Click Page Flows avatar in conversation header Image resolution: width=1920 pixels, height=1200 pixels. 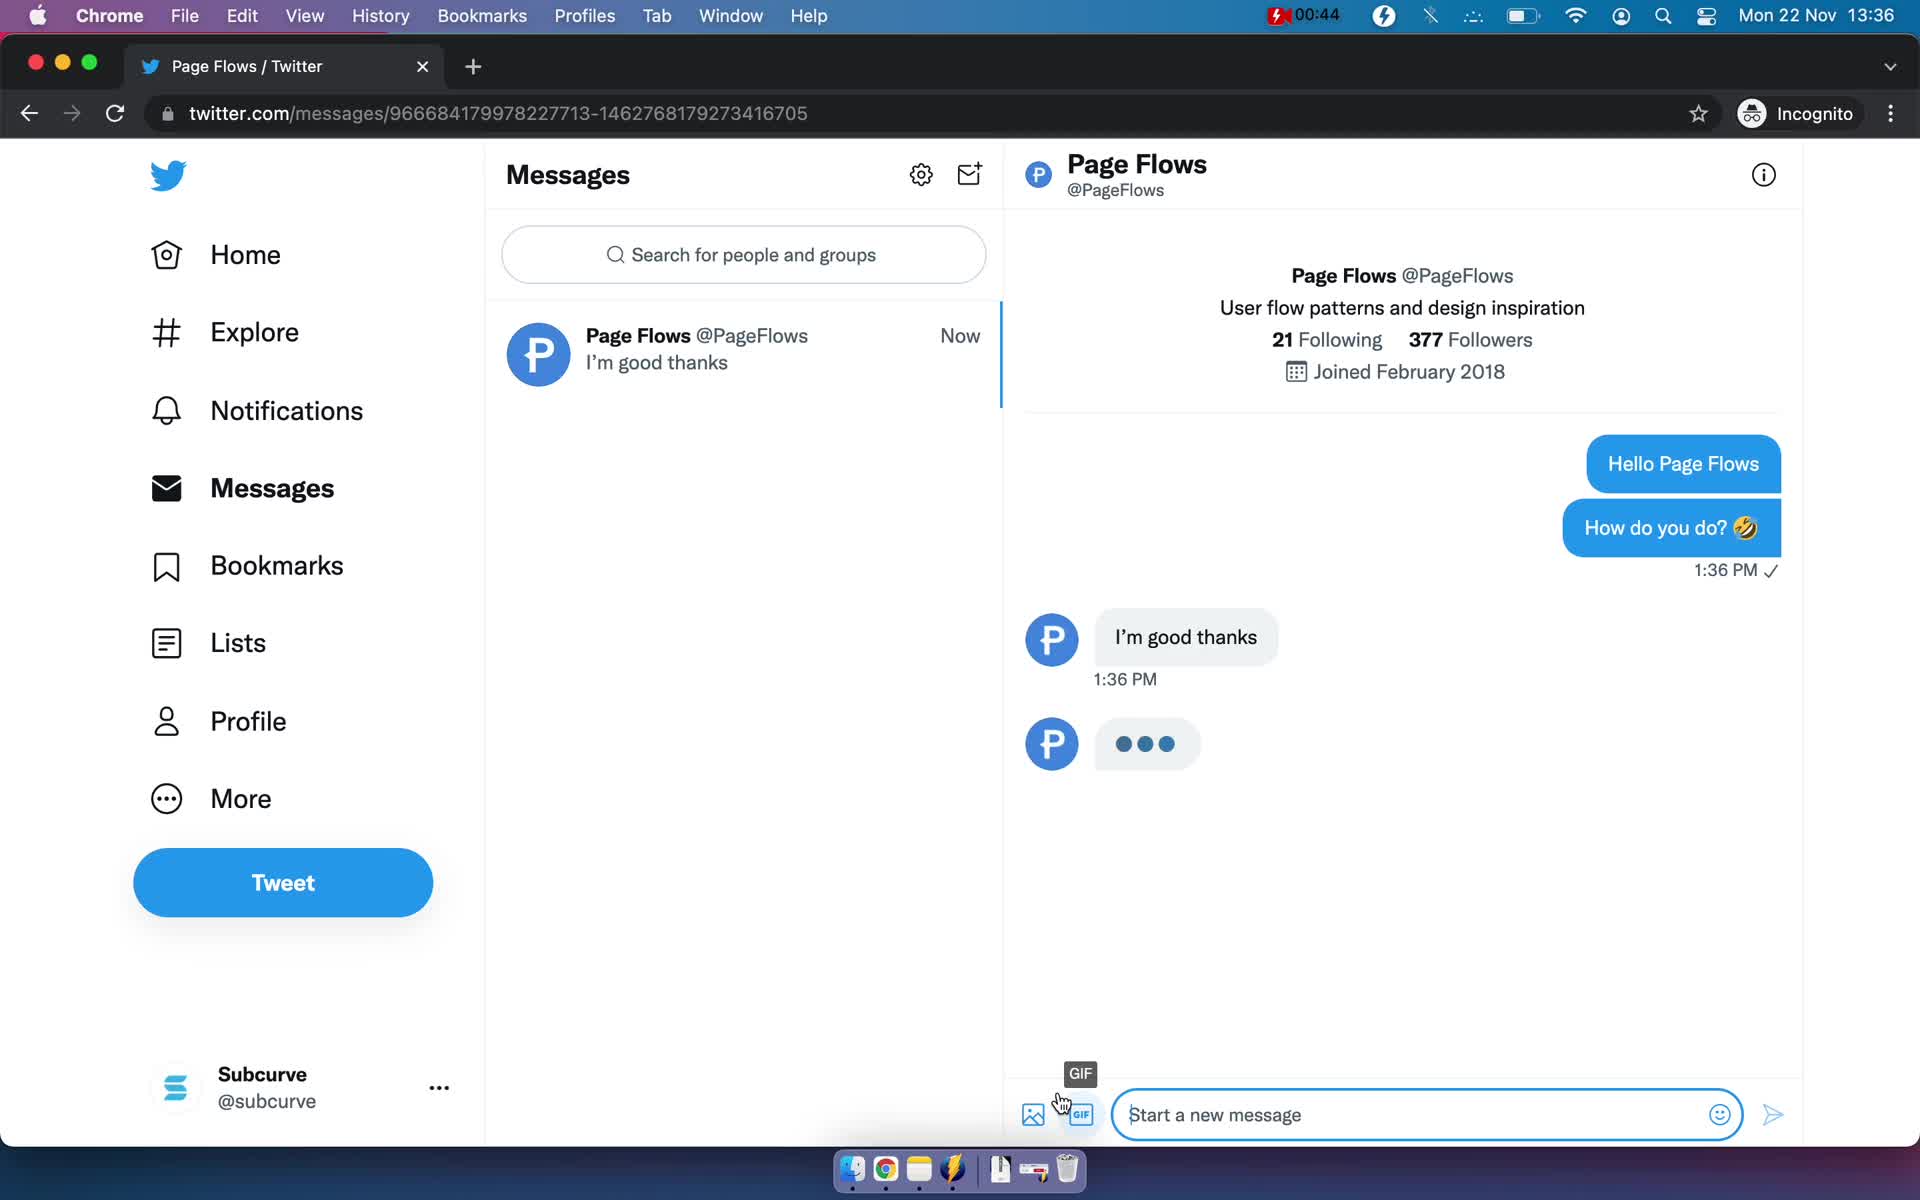tap(1038, 176)
